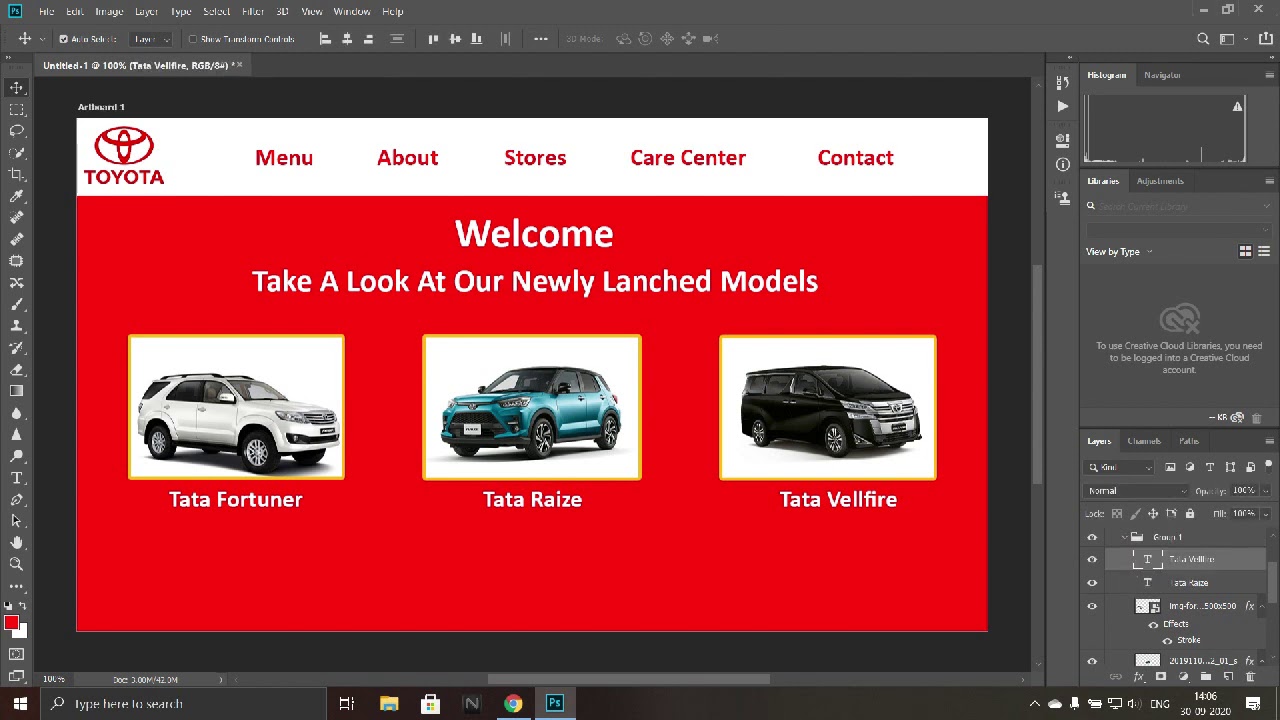Open File Explorer from the taskbar
The height and width of the screenshot is (720, 1280).
389,704
